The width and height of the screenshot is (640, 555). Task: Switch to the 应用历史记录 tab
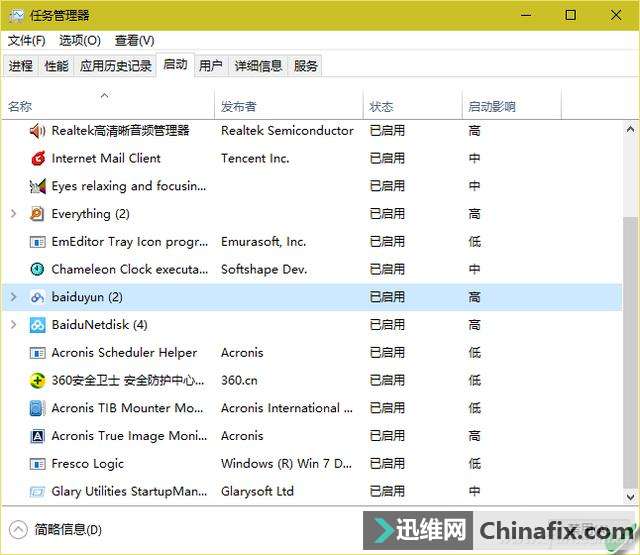coord(116,66)
